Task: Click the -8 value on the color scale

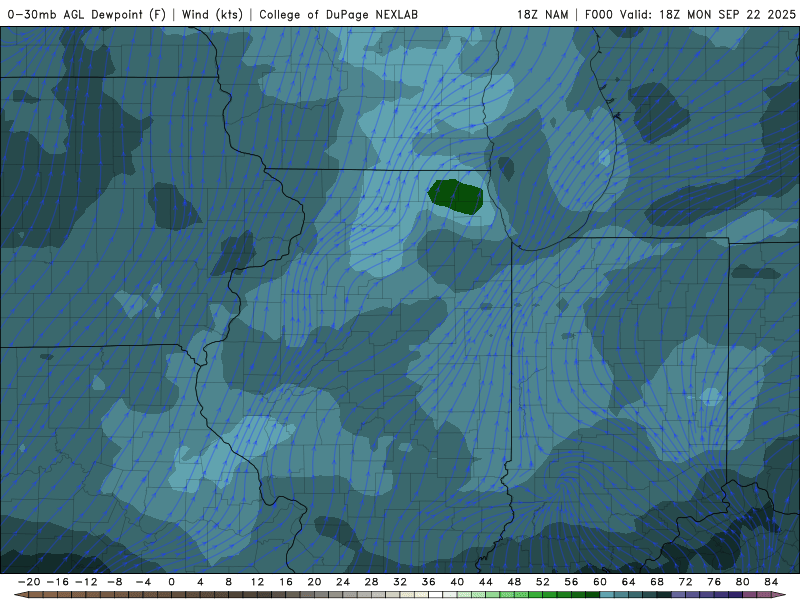Action: pyautogui.click(x=114, y=582)
